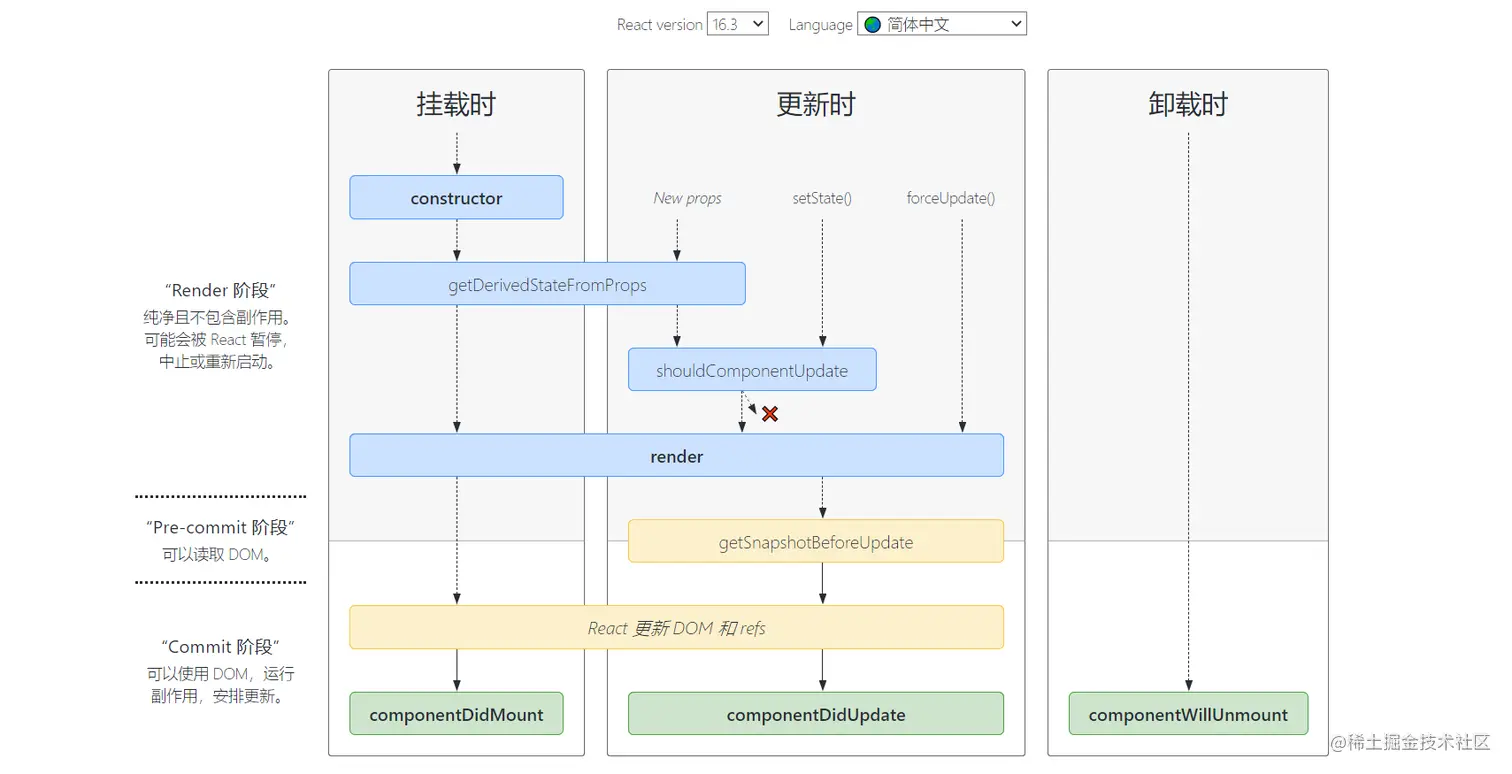Open the React version 16.3 dropdown

point(737,24)
